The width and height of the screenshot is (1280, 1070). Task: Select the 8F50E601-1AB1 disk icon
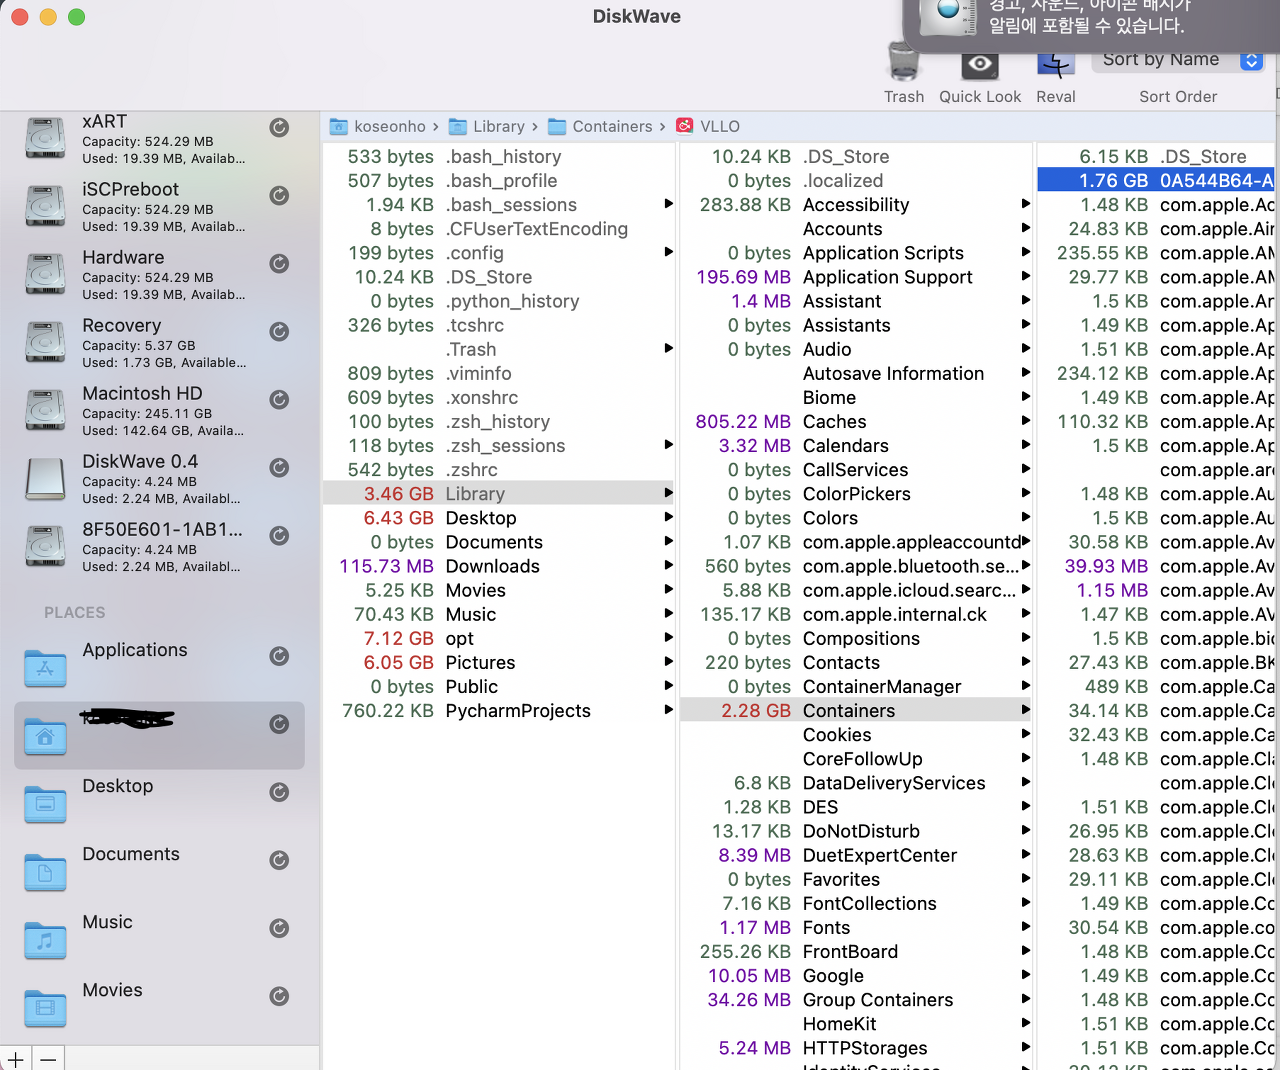[46, 547]
